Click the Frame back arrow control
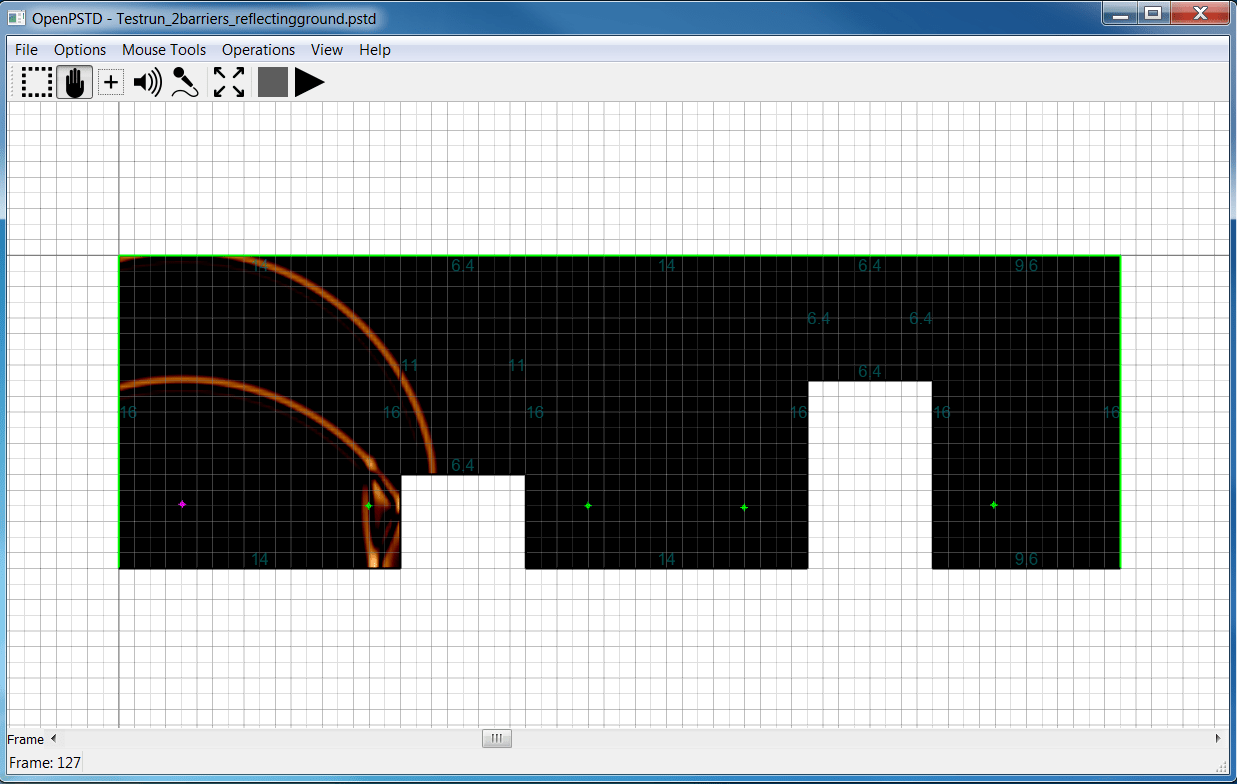Viewport: 1237px width, 784px height. coord(52,738)
